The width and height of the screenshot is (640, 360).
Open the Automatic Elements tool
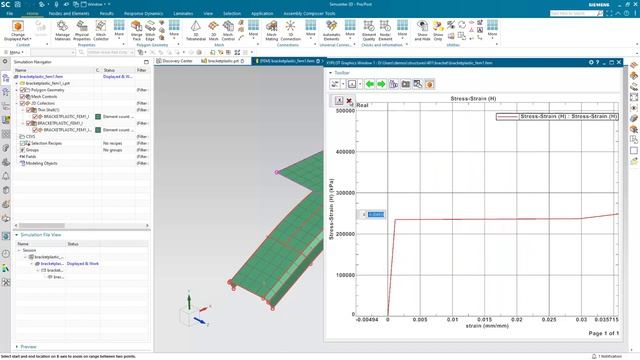click(331, 31)
